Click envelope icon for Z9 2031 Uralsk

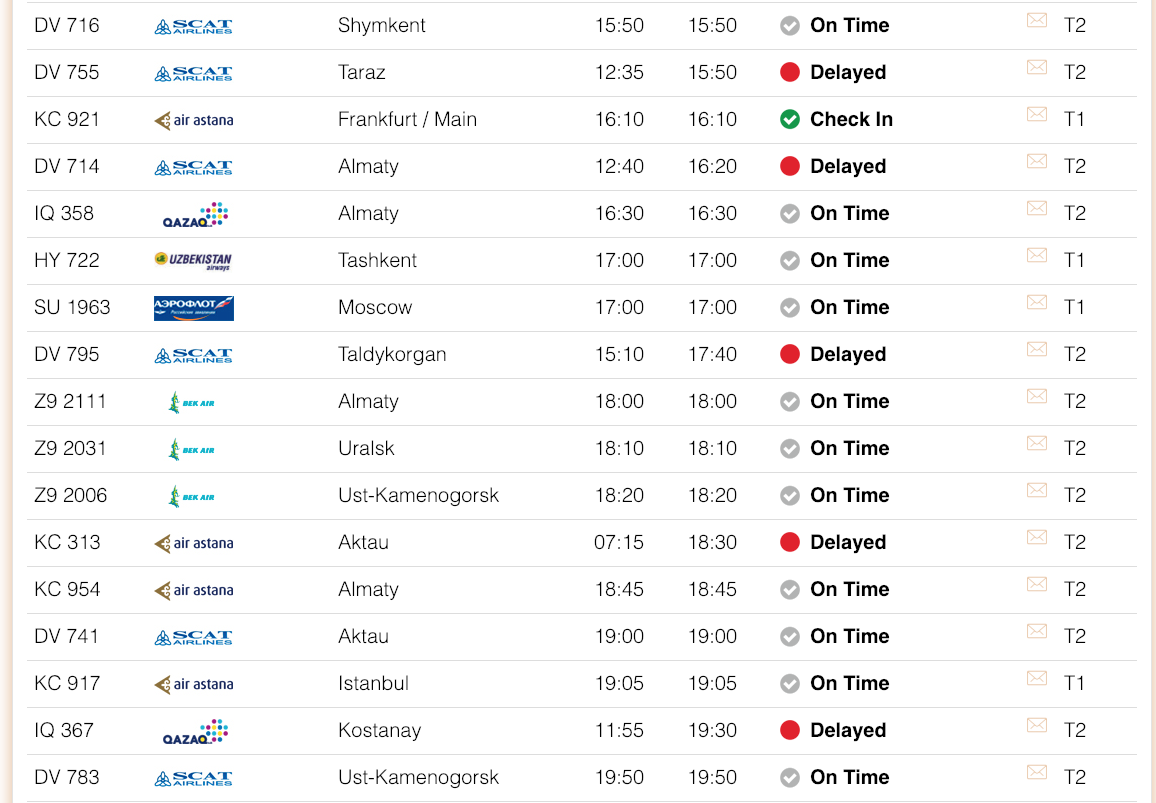click(1037, 443)
